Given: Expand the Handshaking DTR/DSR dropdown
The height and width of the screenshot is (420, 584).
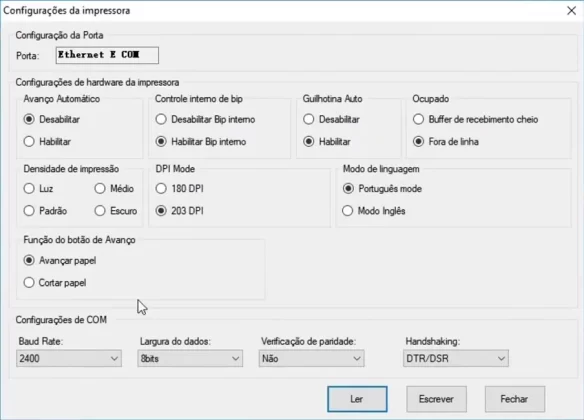Looking at the screenshot, I should click(x=456, y=359).
